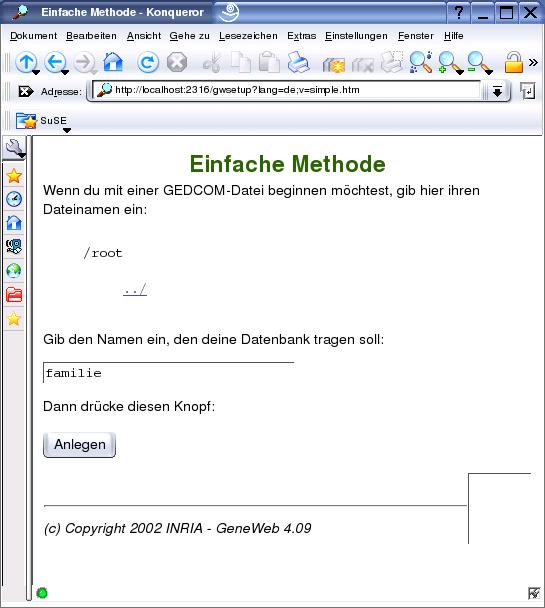
Task: Open the Home page icon in toolbar
Action: click(x=113, y=62)
